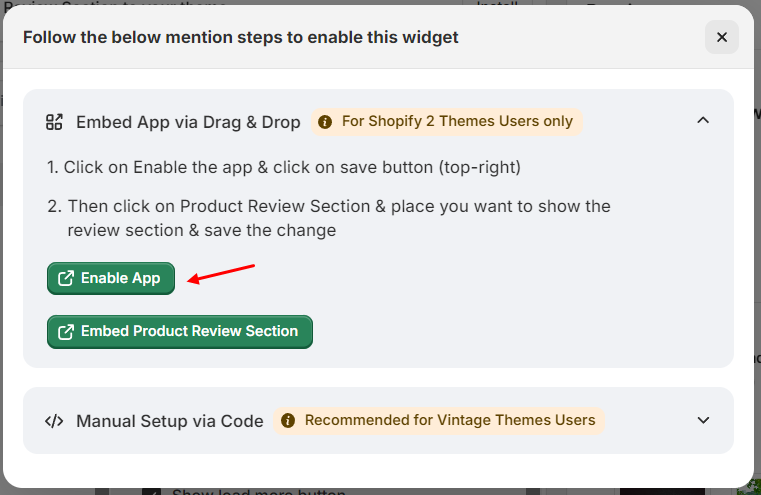Click the Embed App drag-and-drop grid icon
761x495 pixels.
(54, 122)
